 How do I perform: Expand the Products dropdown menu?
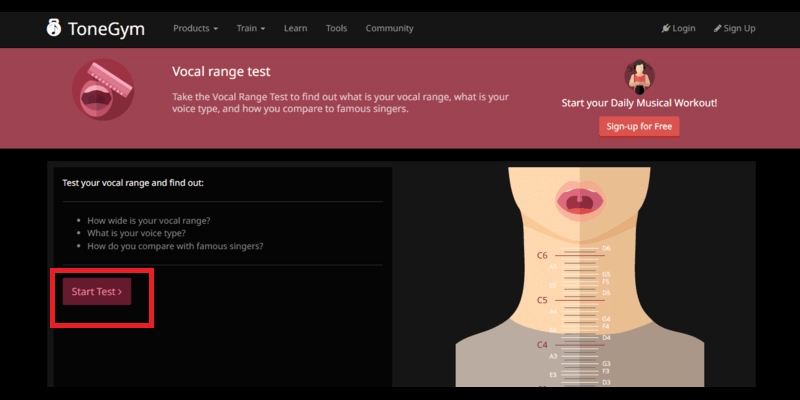pyautogui.click(x=195, y=28)
